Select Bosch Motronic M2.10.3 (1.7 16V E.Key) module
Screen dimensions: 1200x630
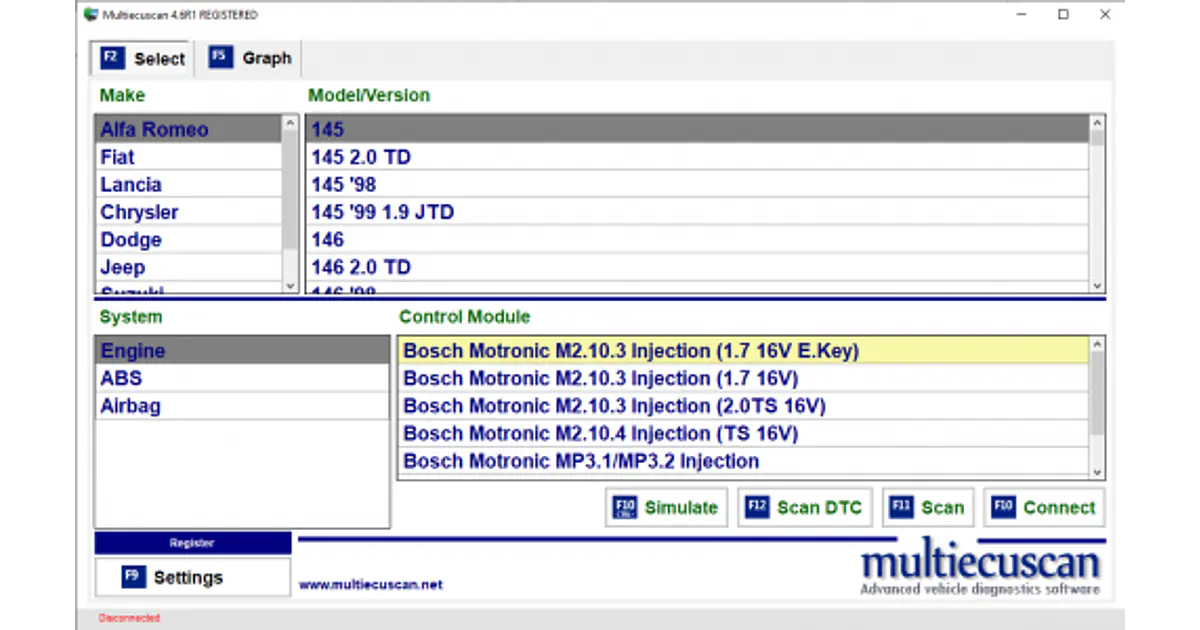[x=744, y=351]
